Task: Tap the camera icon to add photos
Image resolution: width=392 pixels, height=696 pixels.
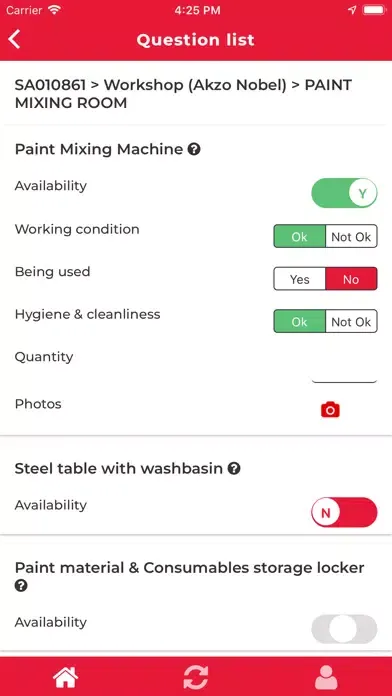Action: point(330,409)
